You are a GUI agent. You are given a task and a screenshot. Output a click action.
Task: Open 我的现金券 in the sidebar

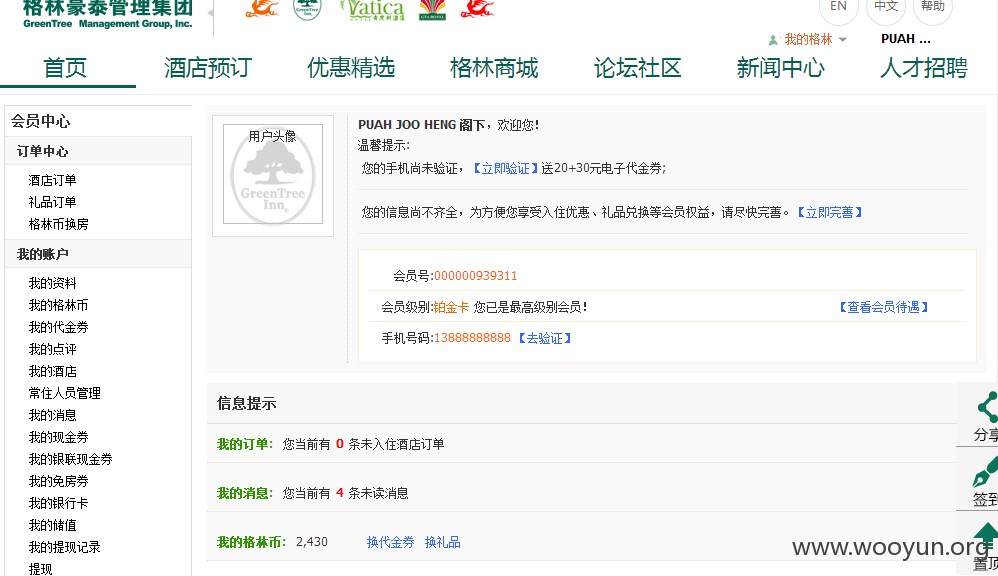click(59, 437)
